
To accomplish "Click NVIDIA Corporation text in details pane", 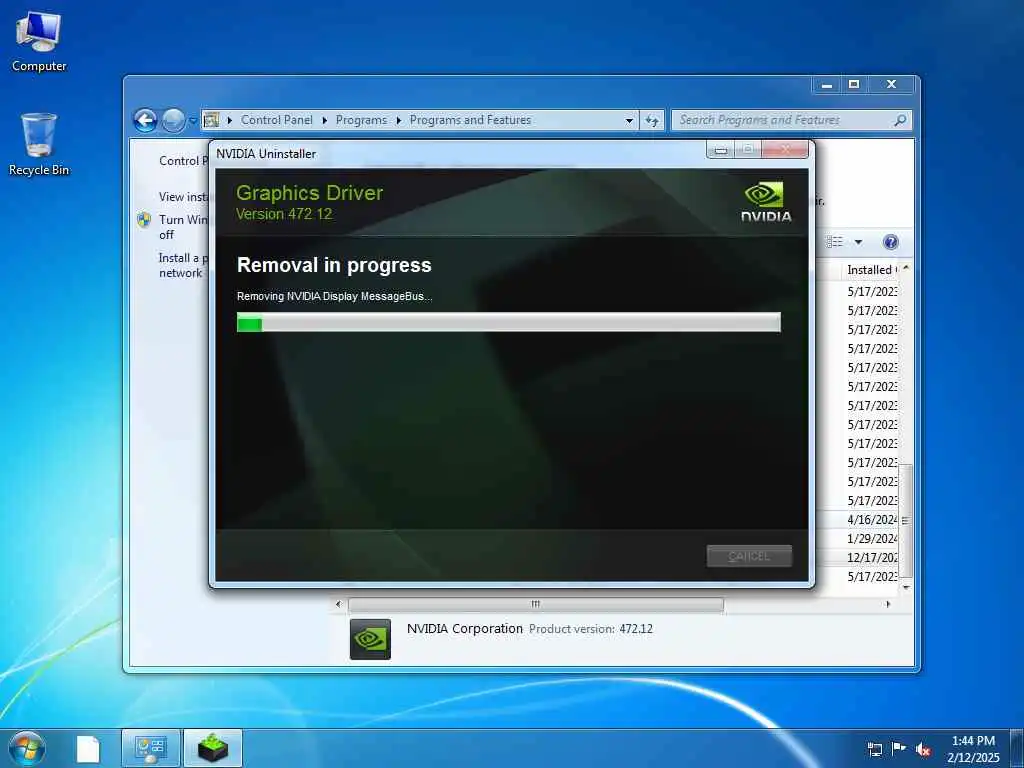I will click(464, 628).
